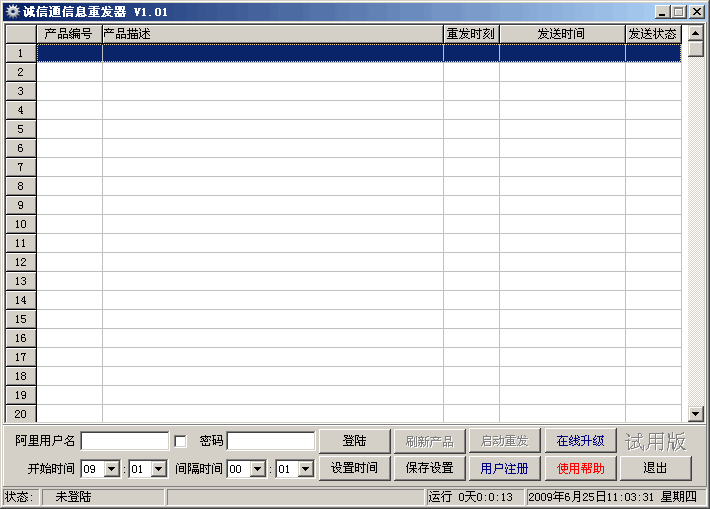The width and height of the screenshot is (710, 509).
Task: Select row header 7
Action: [x=21, y=167]
